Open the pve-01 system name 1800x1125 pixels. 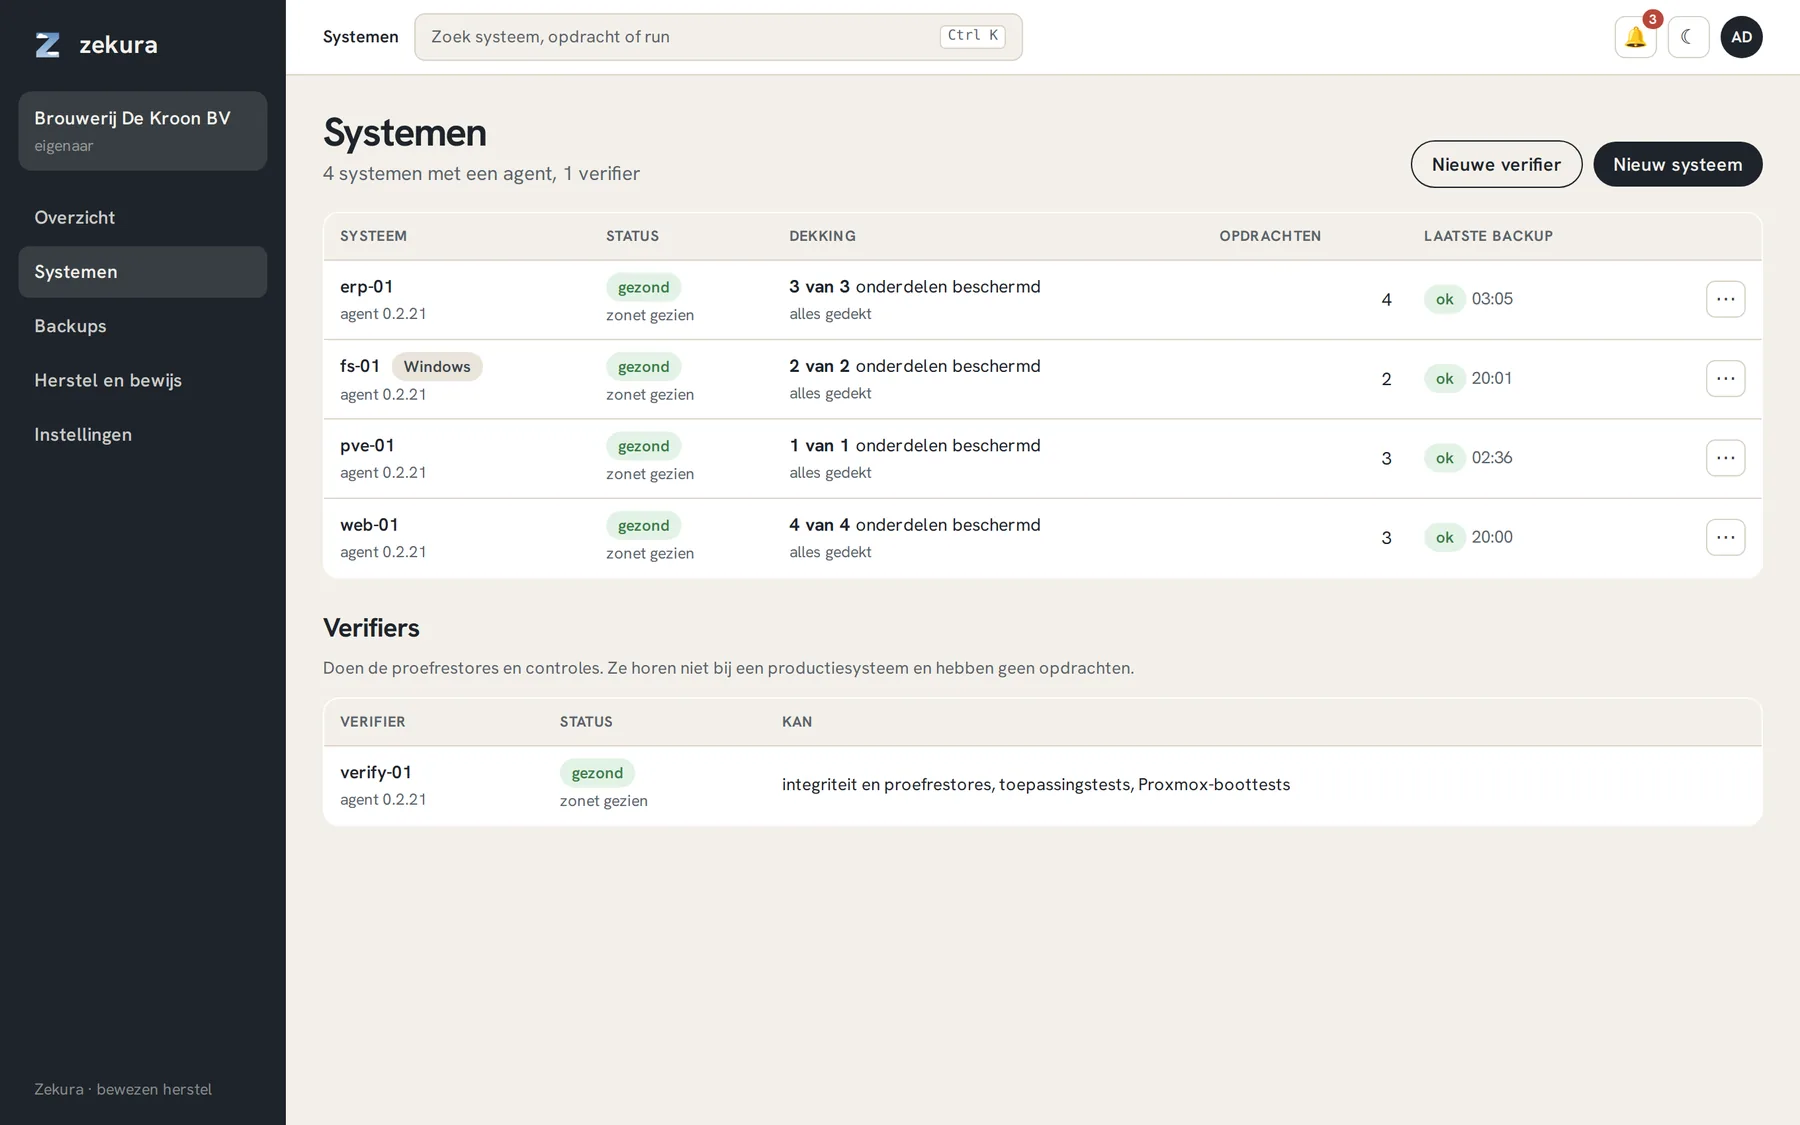[367, 445]
